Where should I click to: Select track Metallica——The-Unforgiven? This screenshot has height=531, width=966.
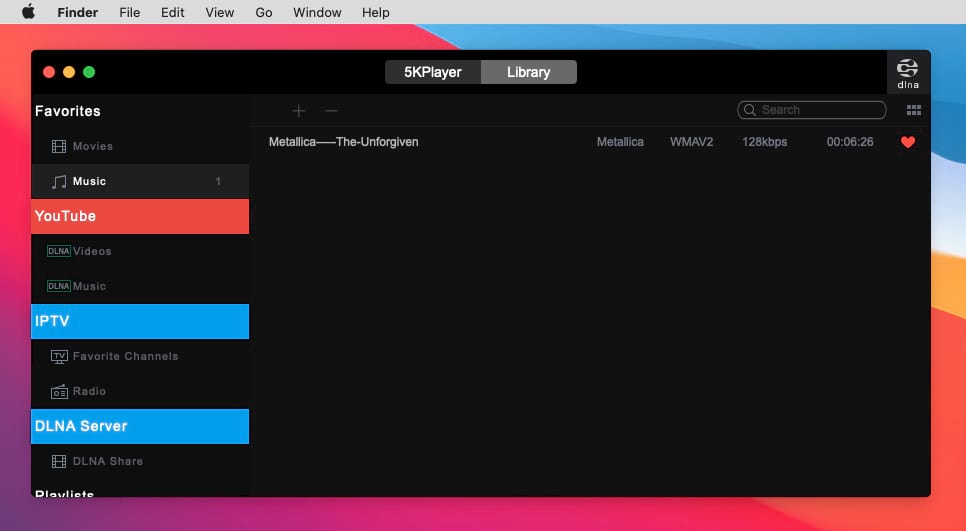click(344, 142)
